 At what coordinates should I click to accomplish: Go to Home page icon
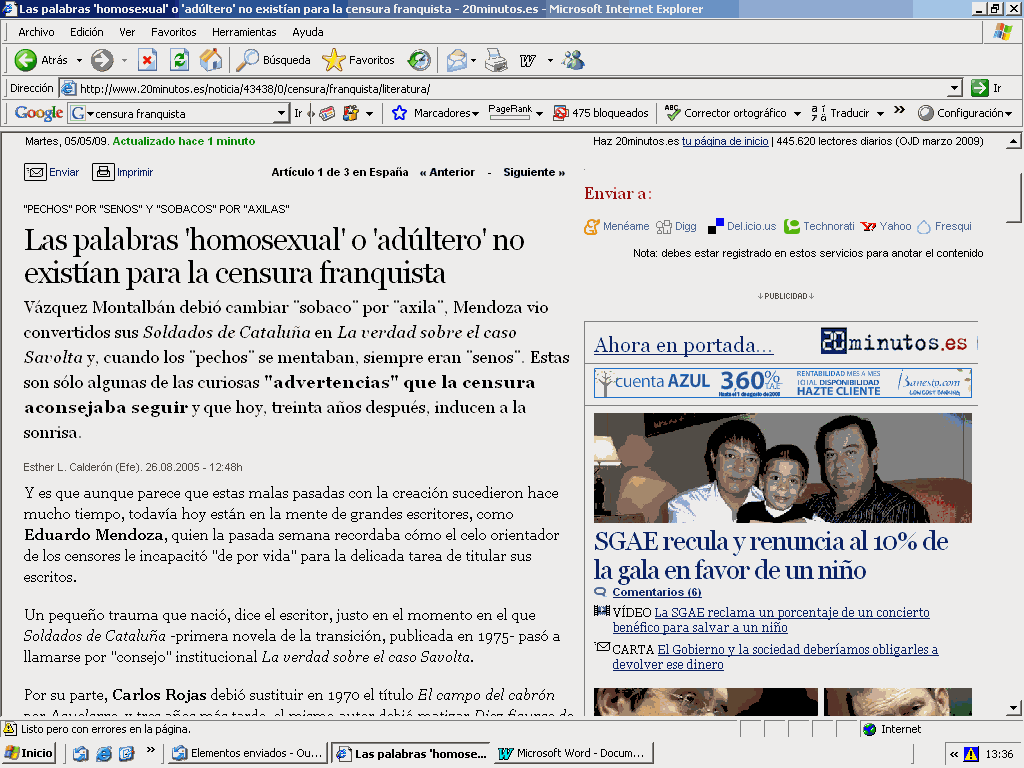(x=211, y=60)
